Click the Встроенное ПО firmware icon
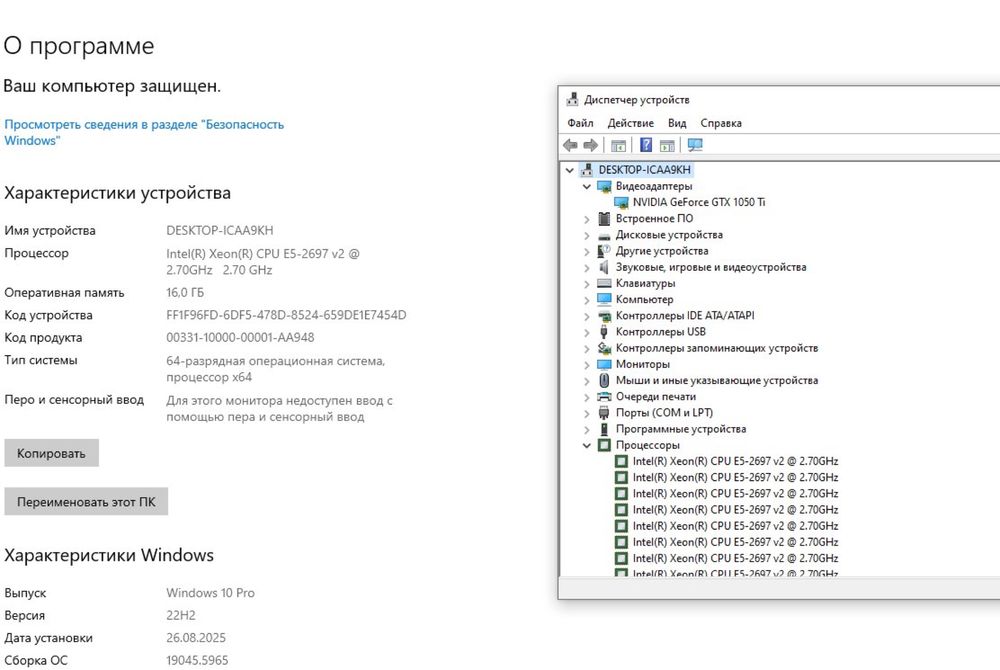Viewport: 1000px width, 670px height. (604, 219)
